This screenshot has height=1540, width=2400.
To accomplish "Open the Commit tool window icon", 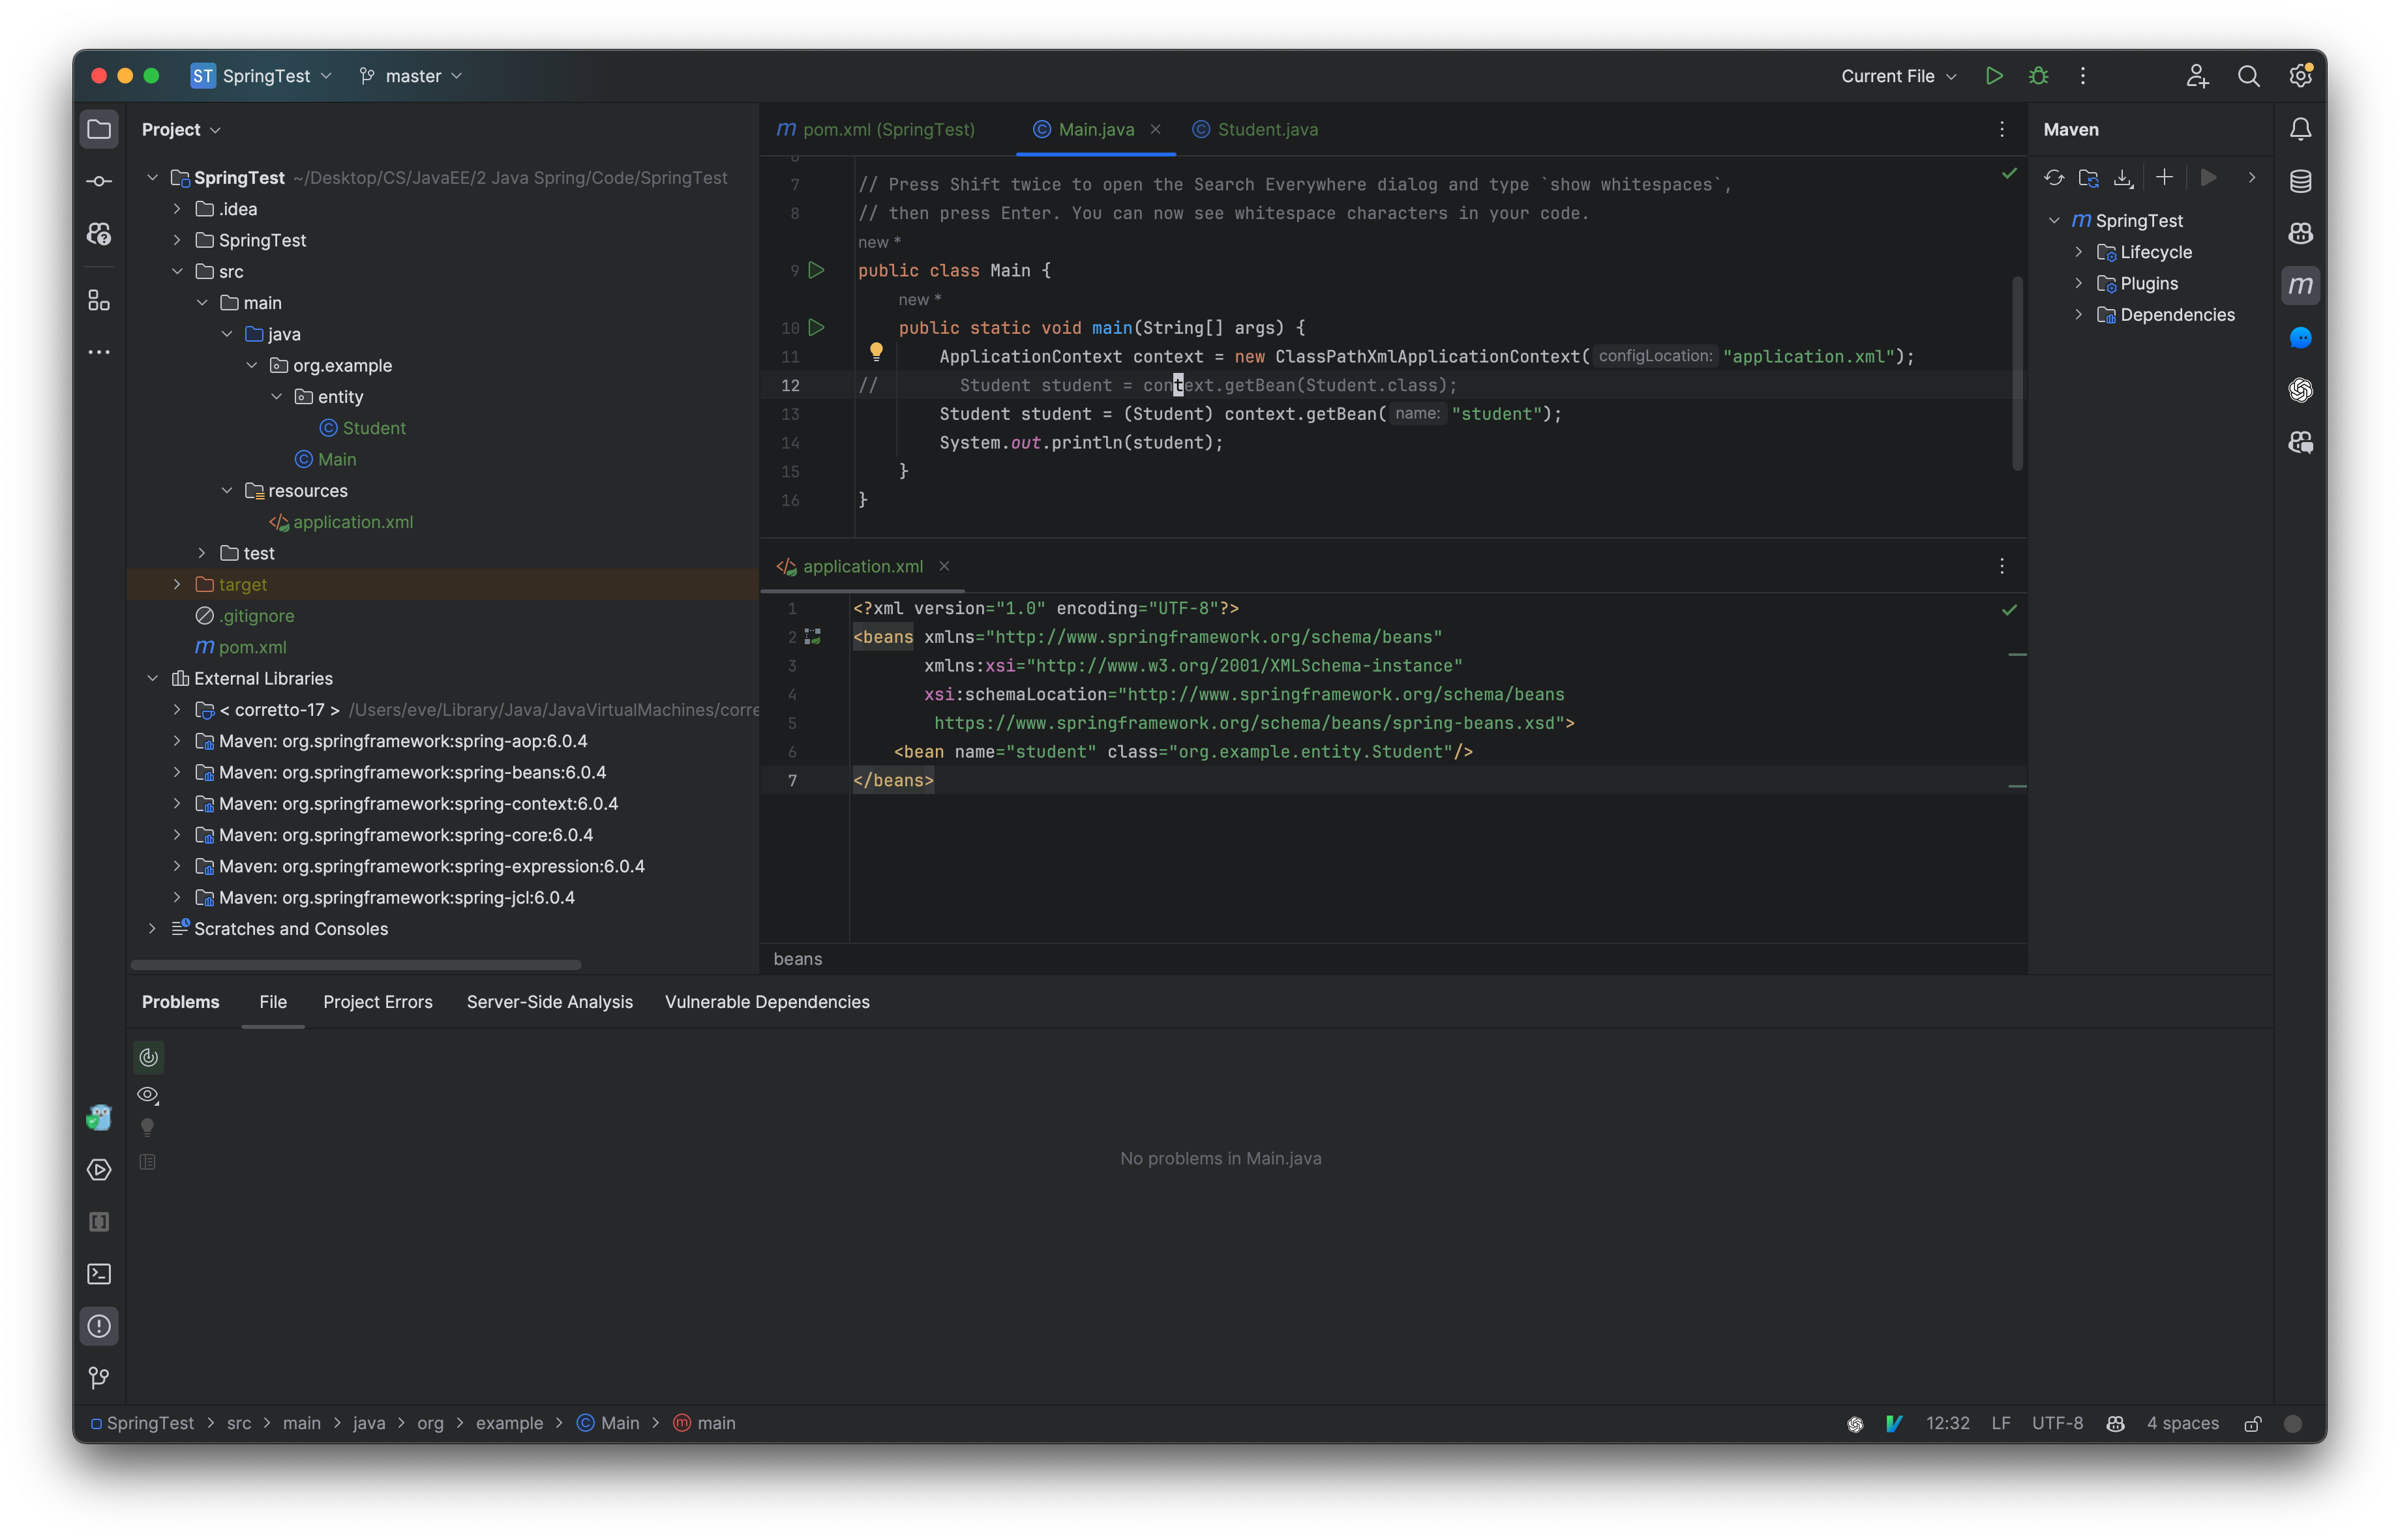I will (x=99, y=181).
